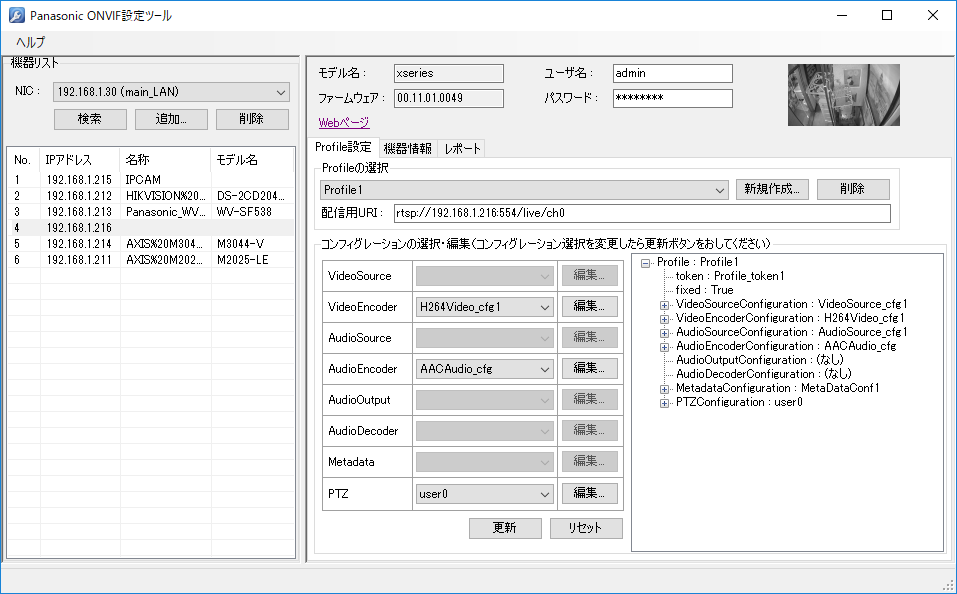
Task: Select AudioDecoderConfiguration : (なし) tree item
Action: point(764,374)
